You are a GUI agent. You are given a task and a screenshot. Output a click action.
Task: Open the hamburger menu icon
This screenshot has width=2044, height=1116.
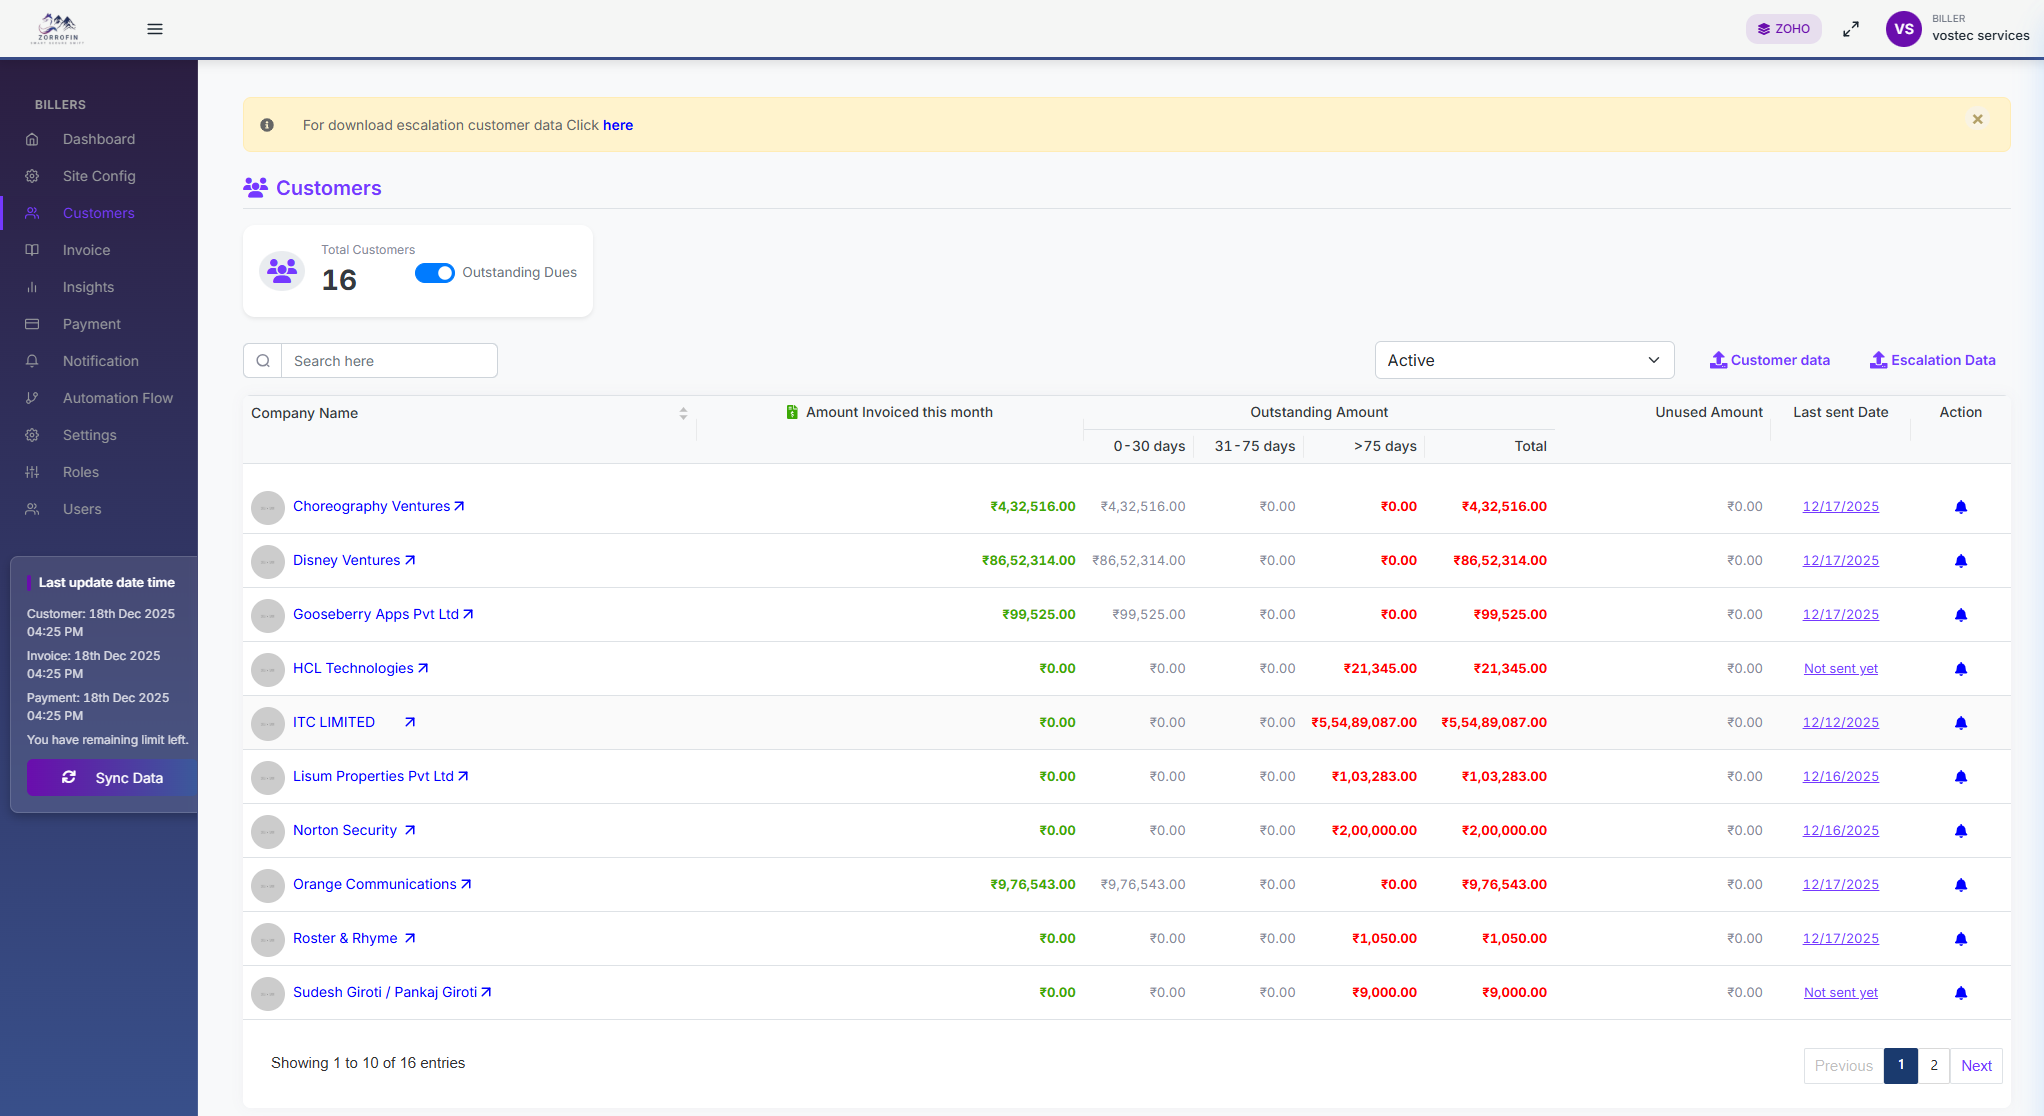[155, 29]
